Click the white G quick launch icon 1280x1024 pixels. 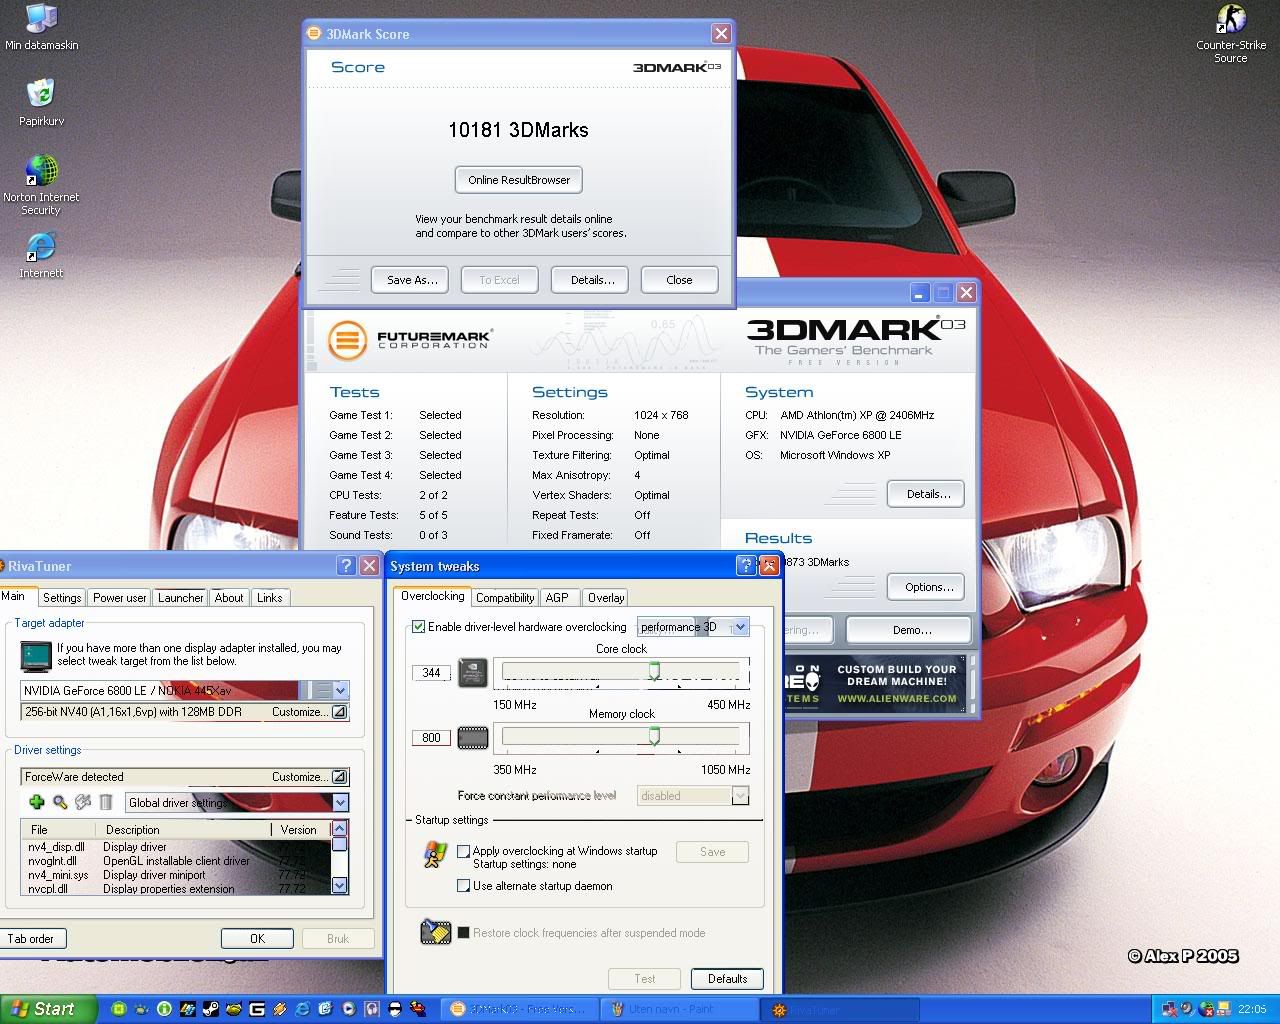click(256, 1009)
